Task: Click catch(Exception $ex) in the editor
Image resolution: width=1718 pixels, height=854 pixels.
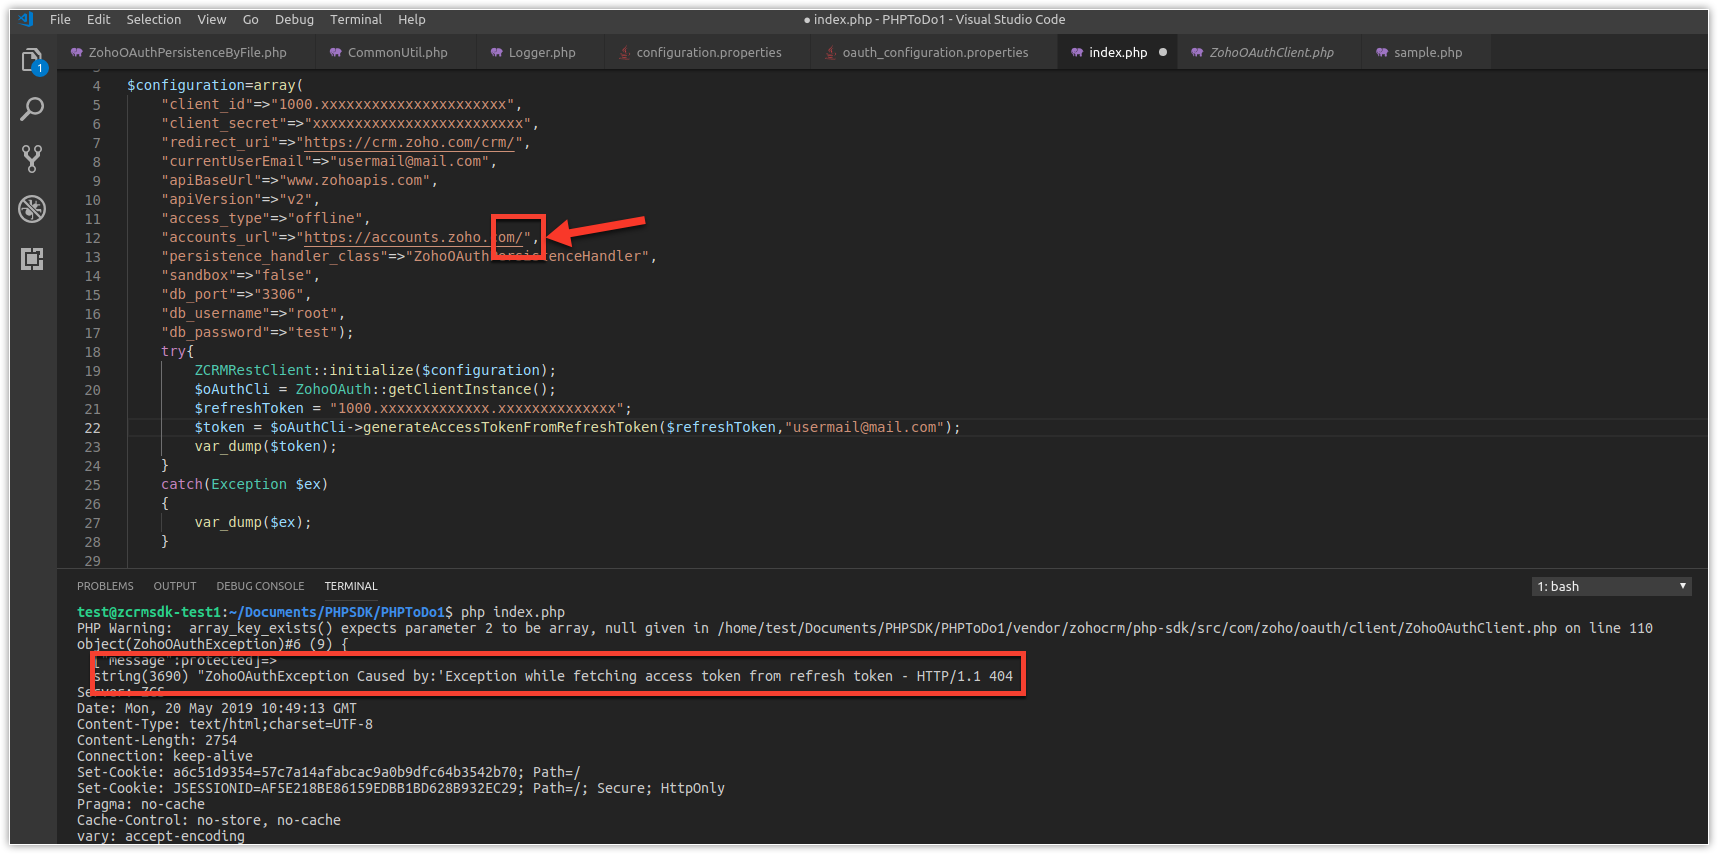Action: click(245, 484)
